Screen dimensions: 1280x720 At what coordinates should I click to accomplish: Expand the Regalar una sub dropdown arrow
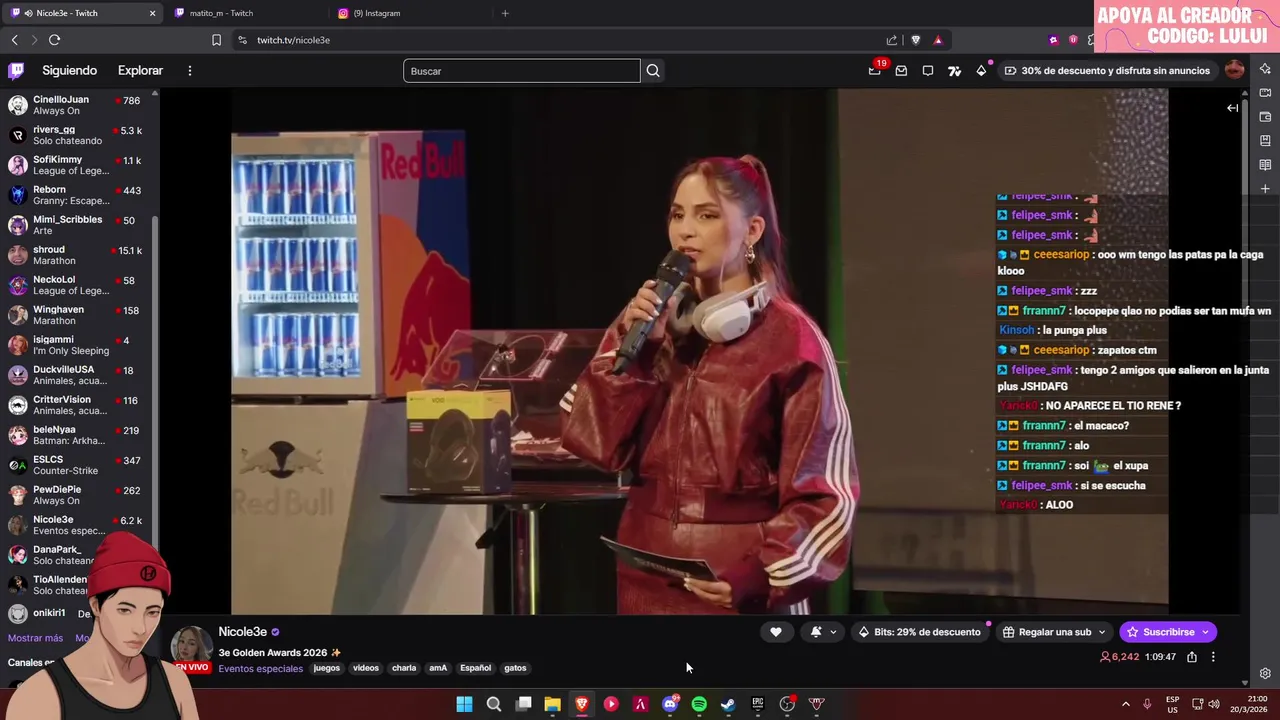pyautogui.click(x=1102, y=632)
